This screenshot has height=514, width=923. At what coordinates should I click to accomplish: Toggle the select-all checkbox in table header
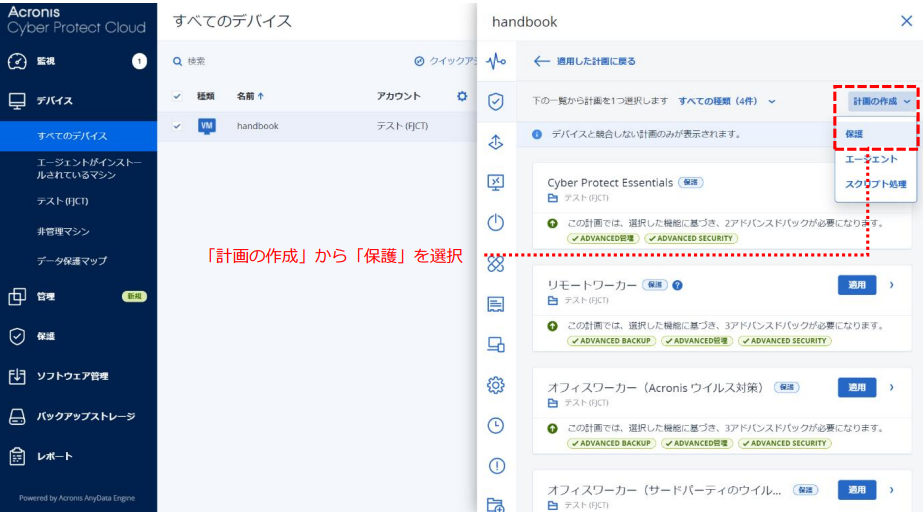pos(177,96)
